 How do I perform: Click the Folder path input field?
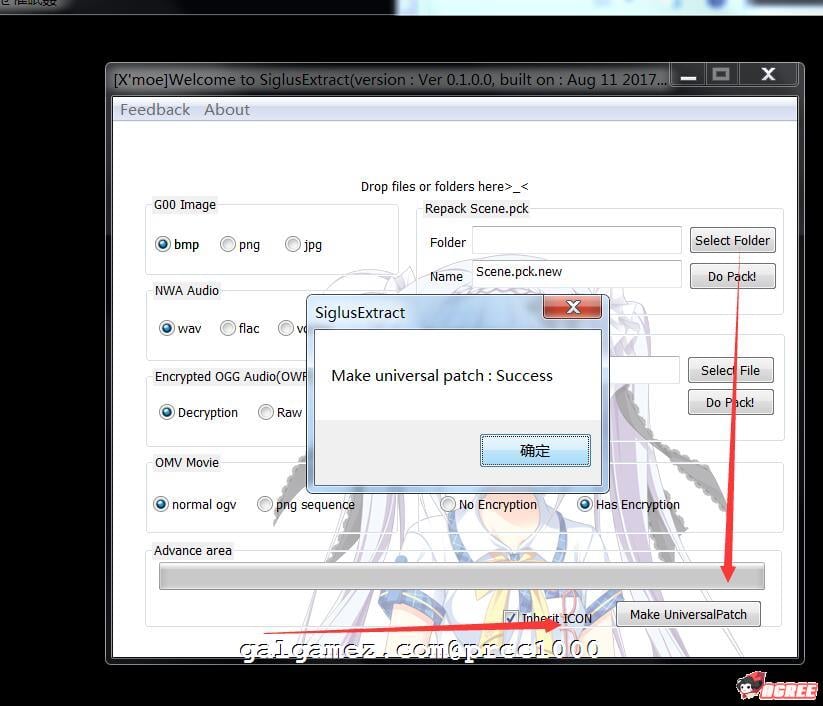tap(576, 241)
